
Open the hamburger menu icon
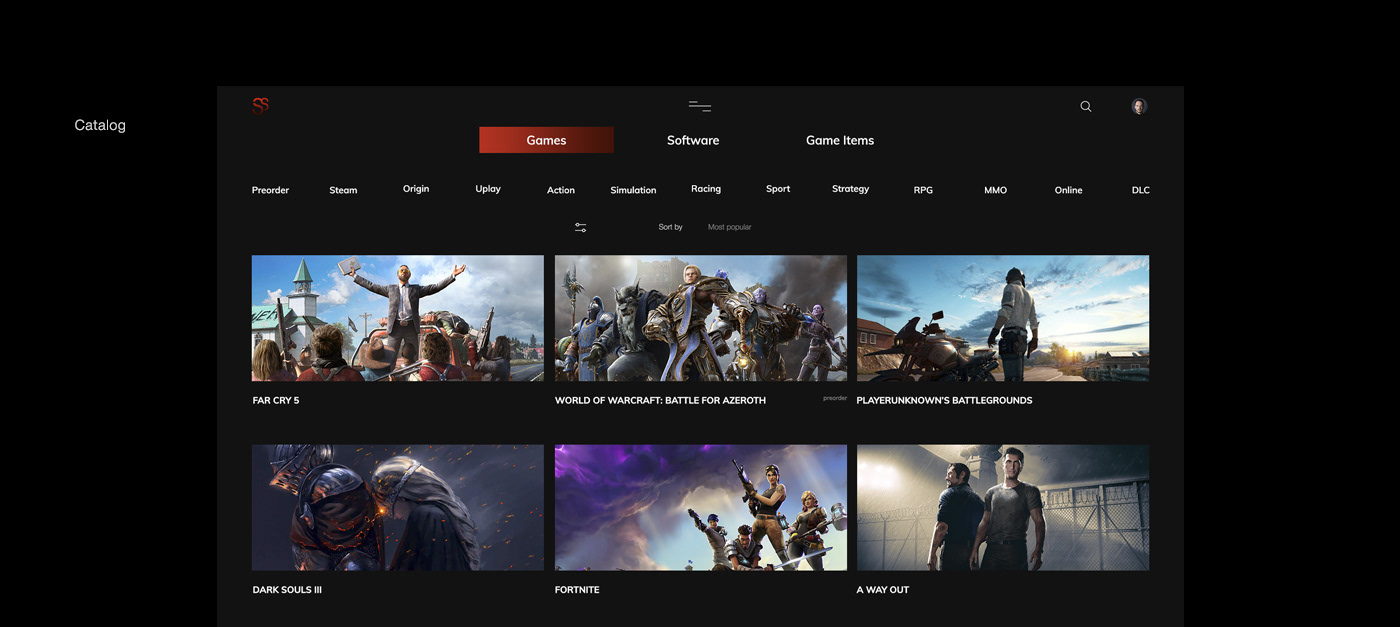coord(700,106)
